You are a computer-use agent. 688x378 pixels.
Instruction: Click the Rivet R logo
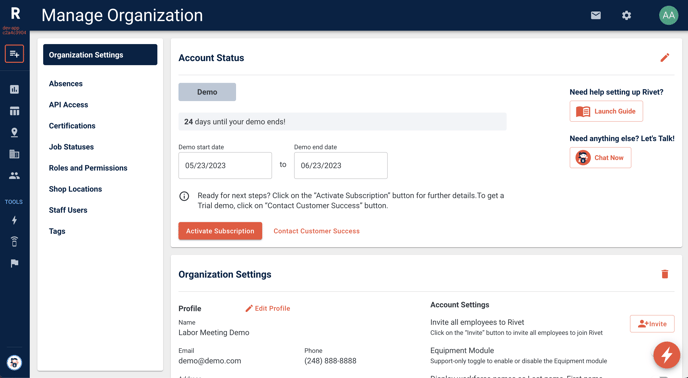pos(15,14)
